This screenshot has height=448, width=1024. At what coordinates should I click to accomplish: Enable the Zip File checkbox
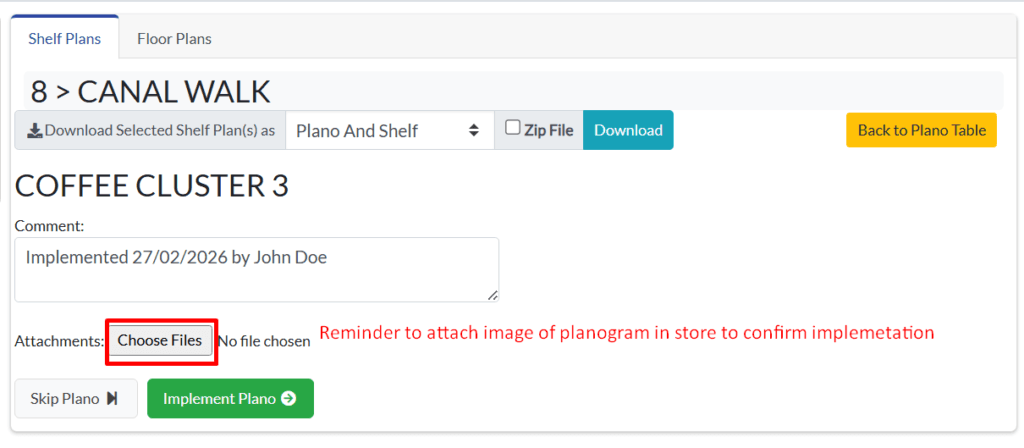coord(513,128)
